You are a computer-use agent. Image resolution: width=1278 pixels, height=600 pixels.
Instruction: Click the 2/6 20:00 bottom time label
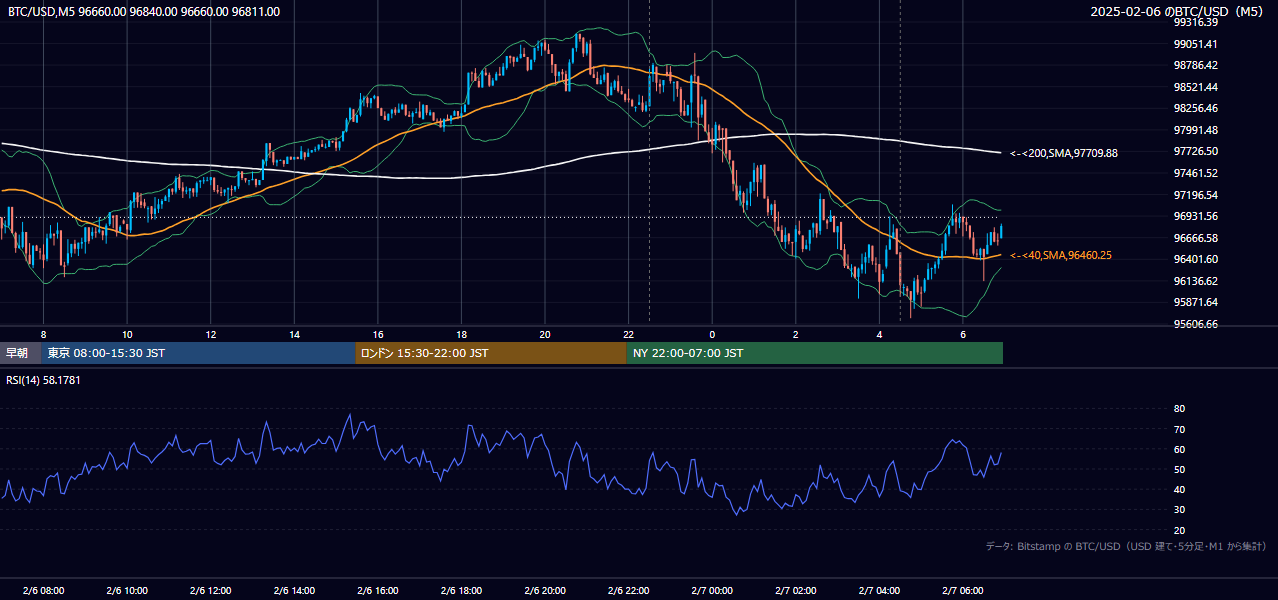(x=545, y=591)
